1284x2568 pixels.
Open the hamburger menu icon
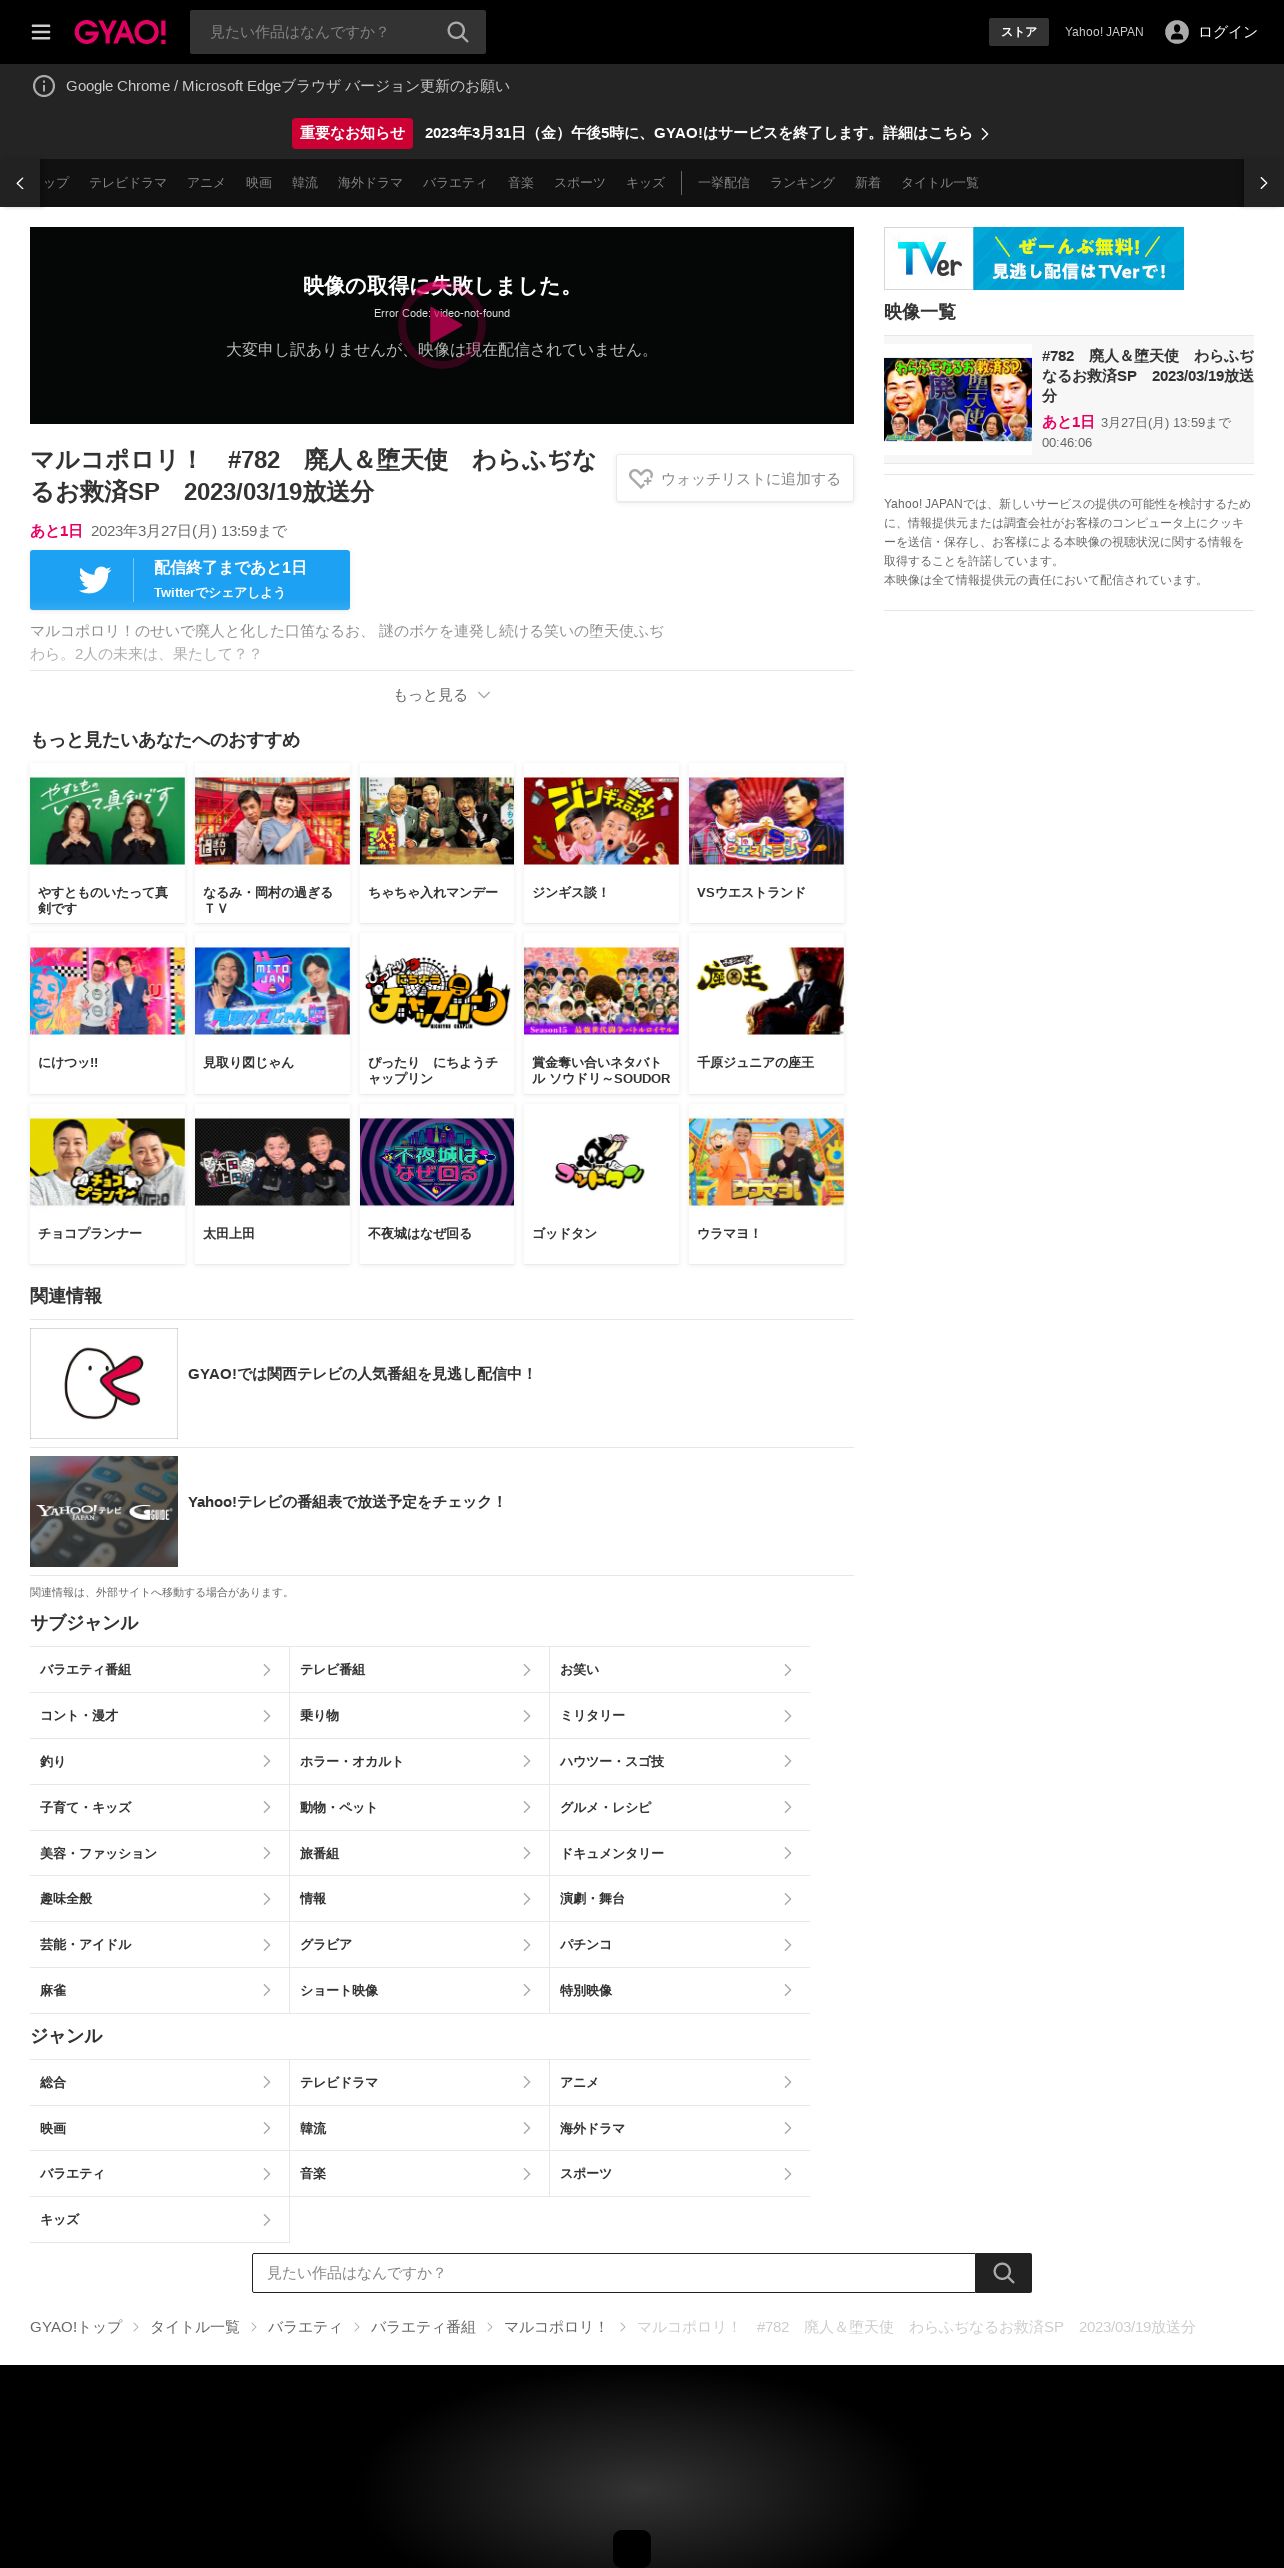click(x=41, y=32)
